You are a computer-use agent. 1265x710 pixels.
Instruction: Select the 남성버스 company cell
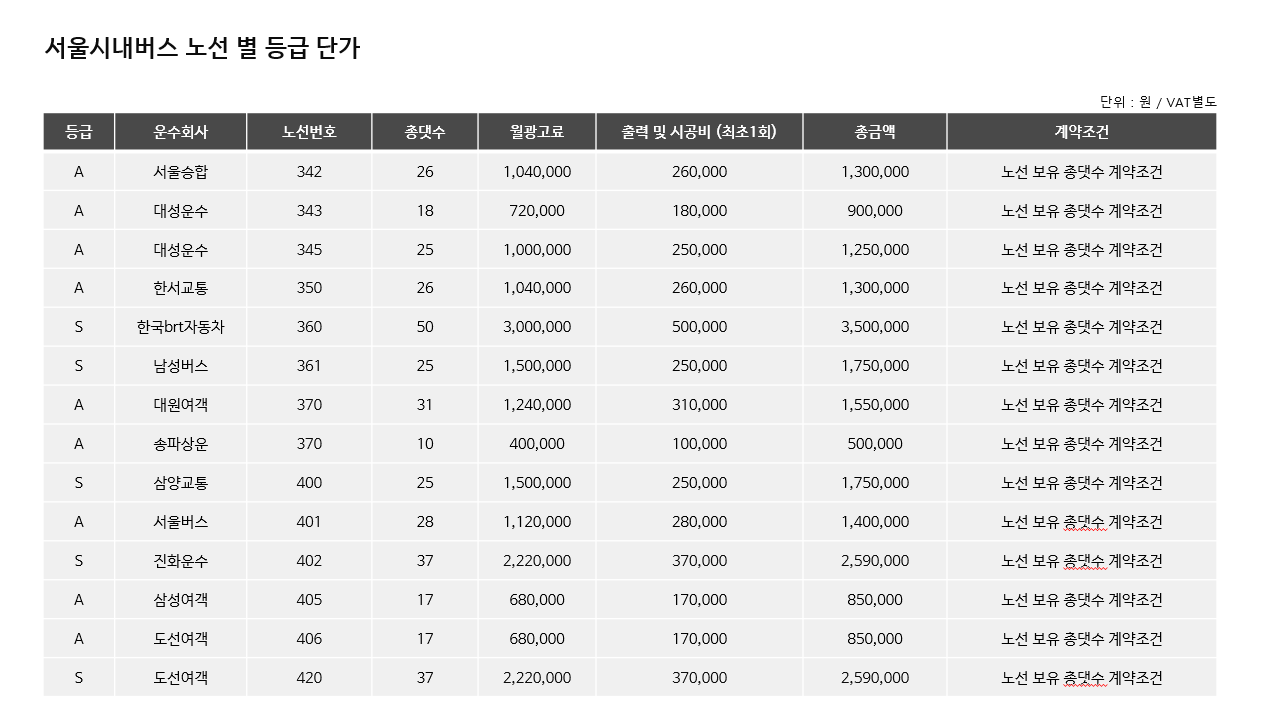pos(181,366)
